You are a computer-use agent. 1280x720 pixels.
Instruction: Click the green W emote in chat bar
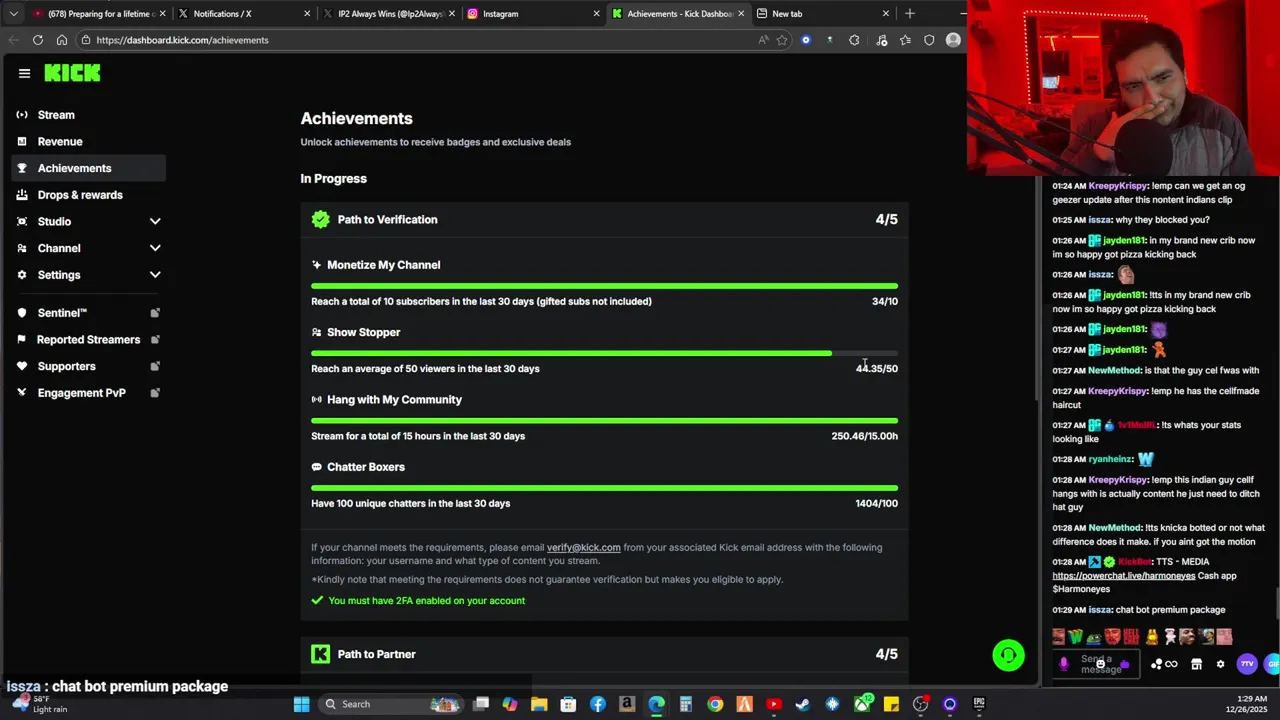click(1076, 637)
